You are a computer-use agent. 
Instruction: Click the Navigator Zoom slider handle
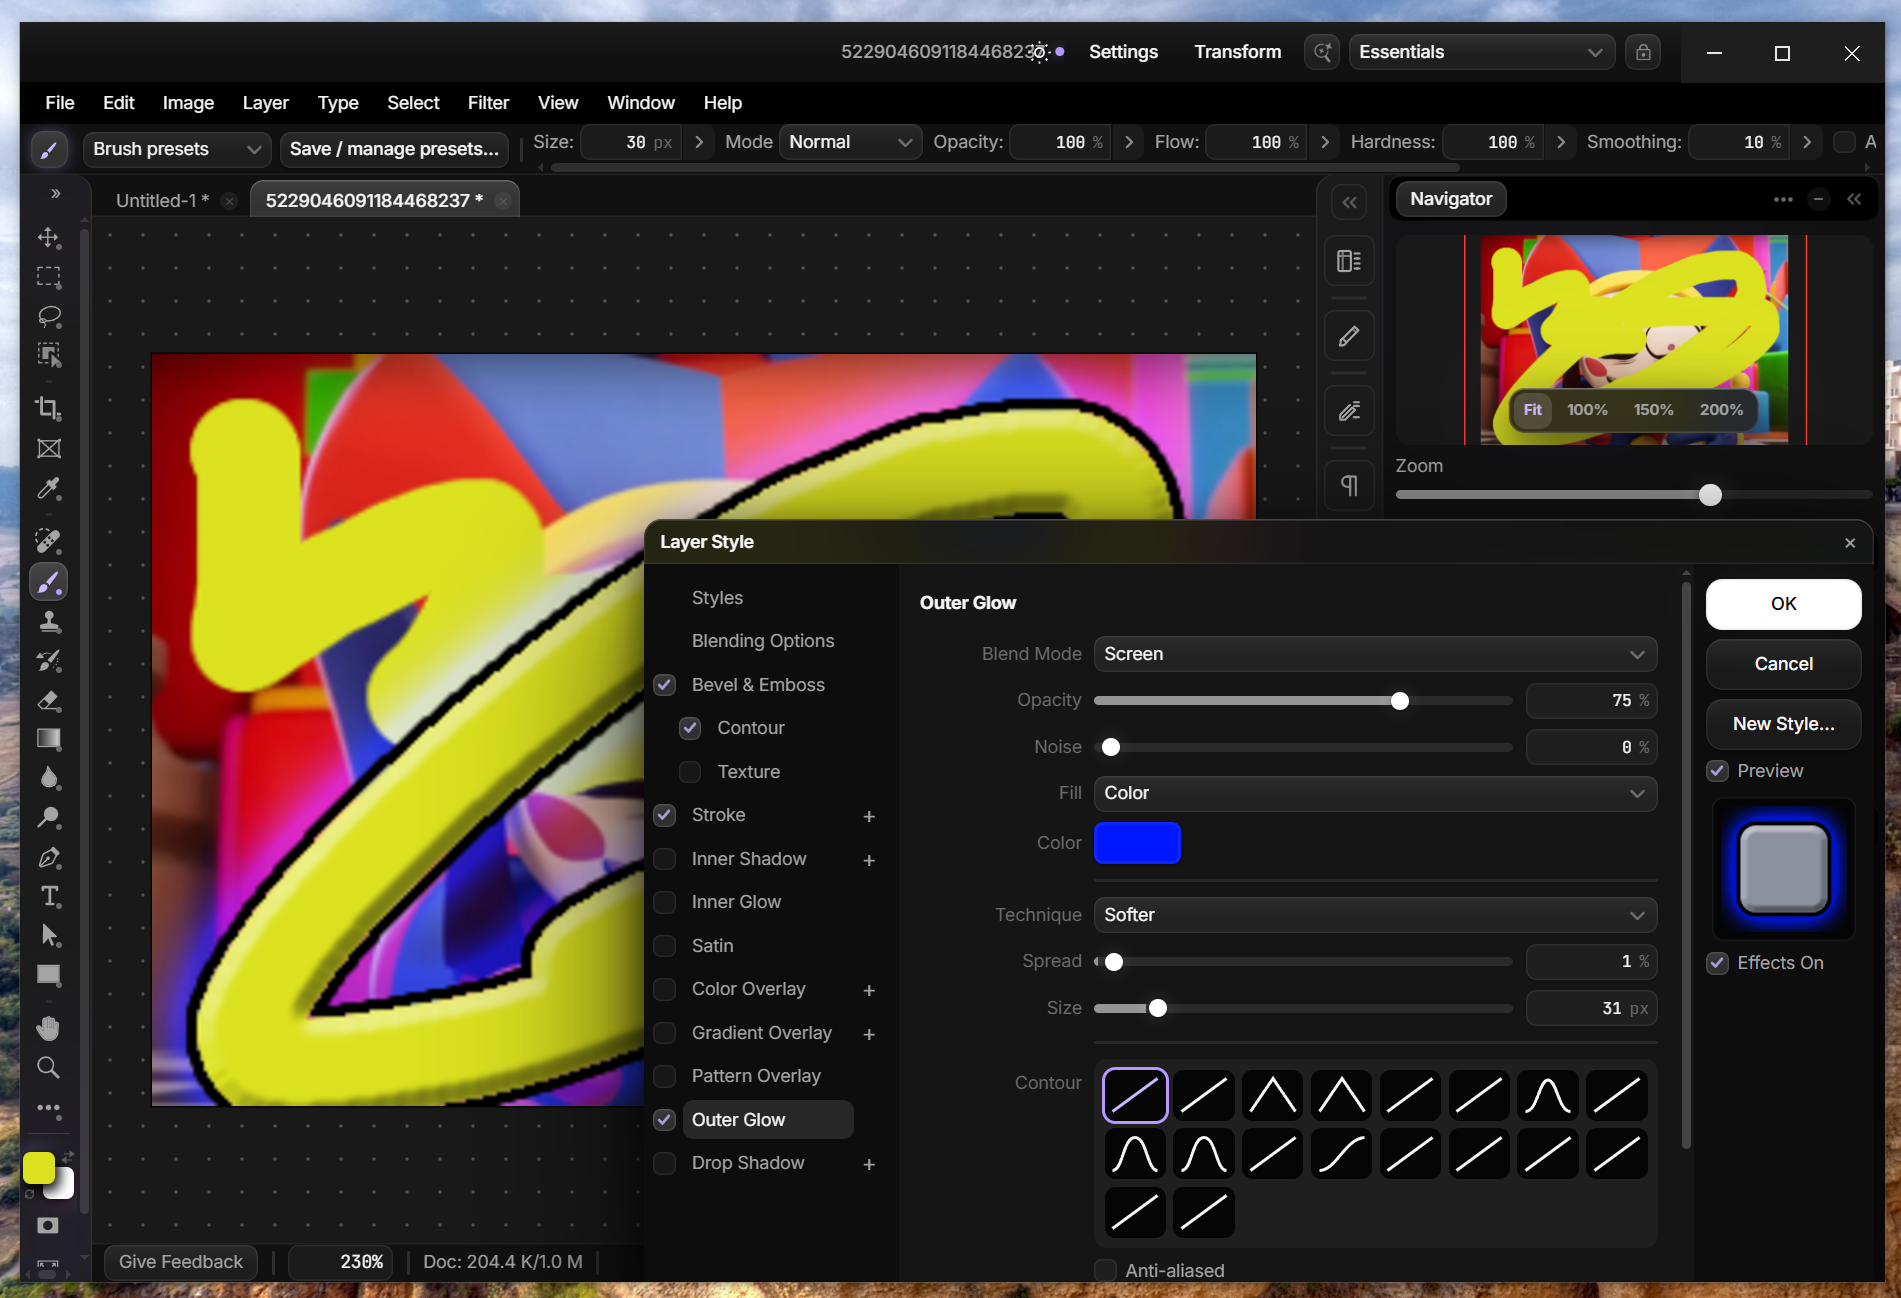(x=1710, y=495)
